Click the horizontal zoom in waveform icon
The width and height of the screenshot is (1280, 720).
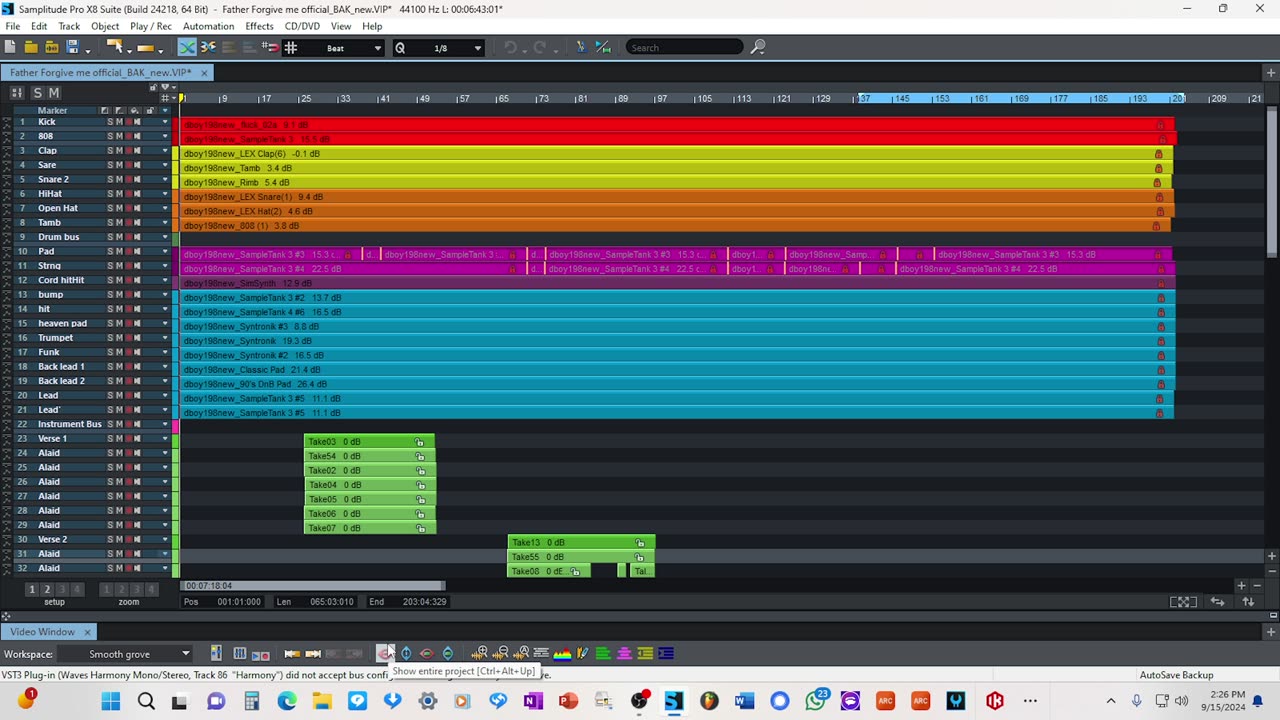pos(479,654)
